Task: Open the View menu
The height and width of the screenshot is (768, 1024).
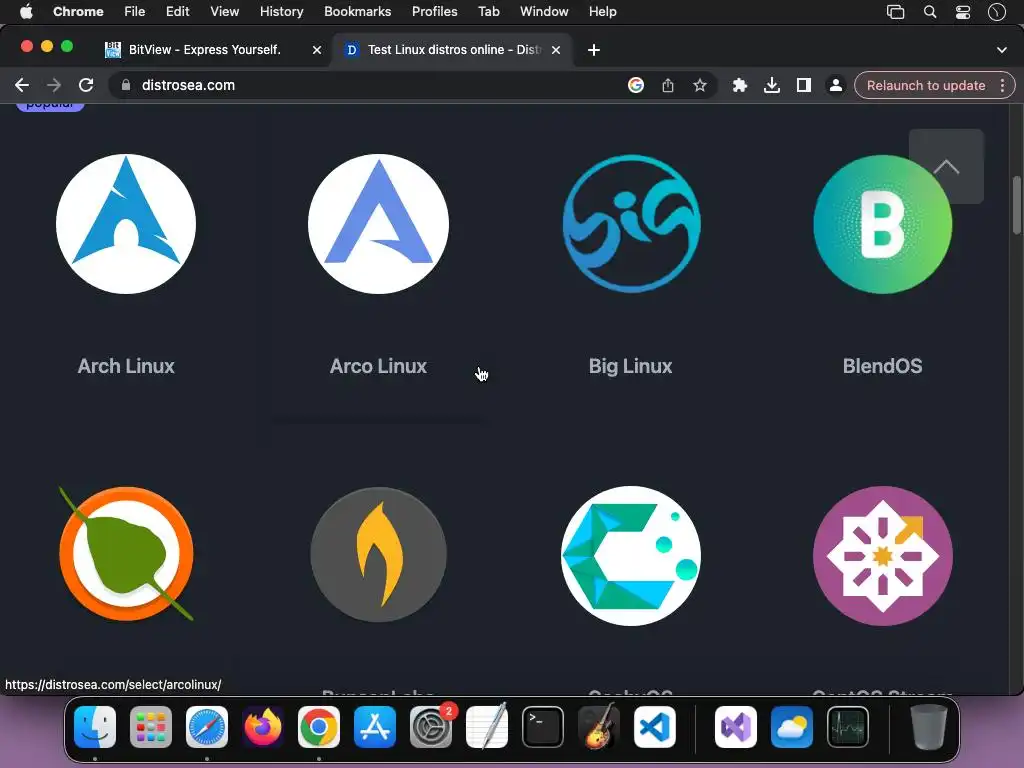Action: click(224, 12)
